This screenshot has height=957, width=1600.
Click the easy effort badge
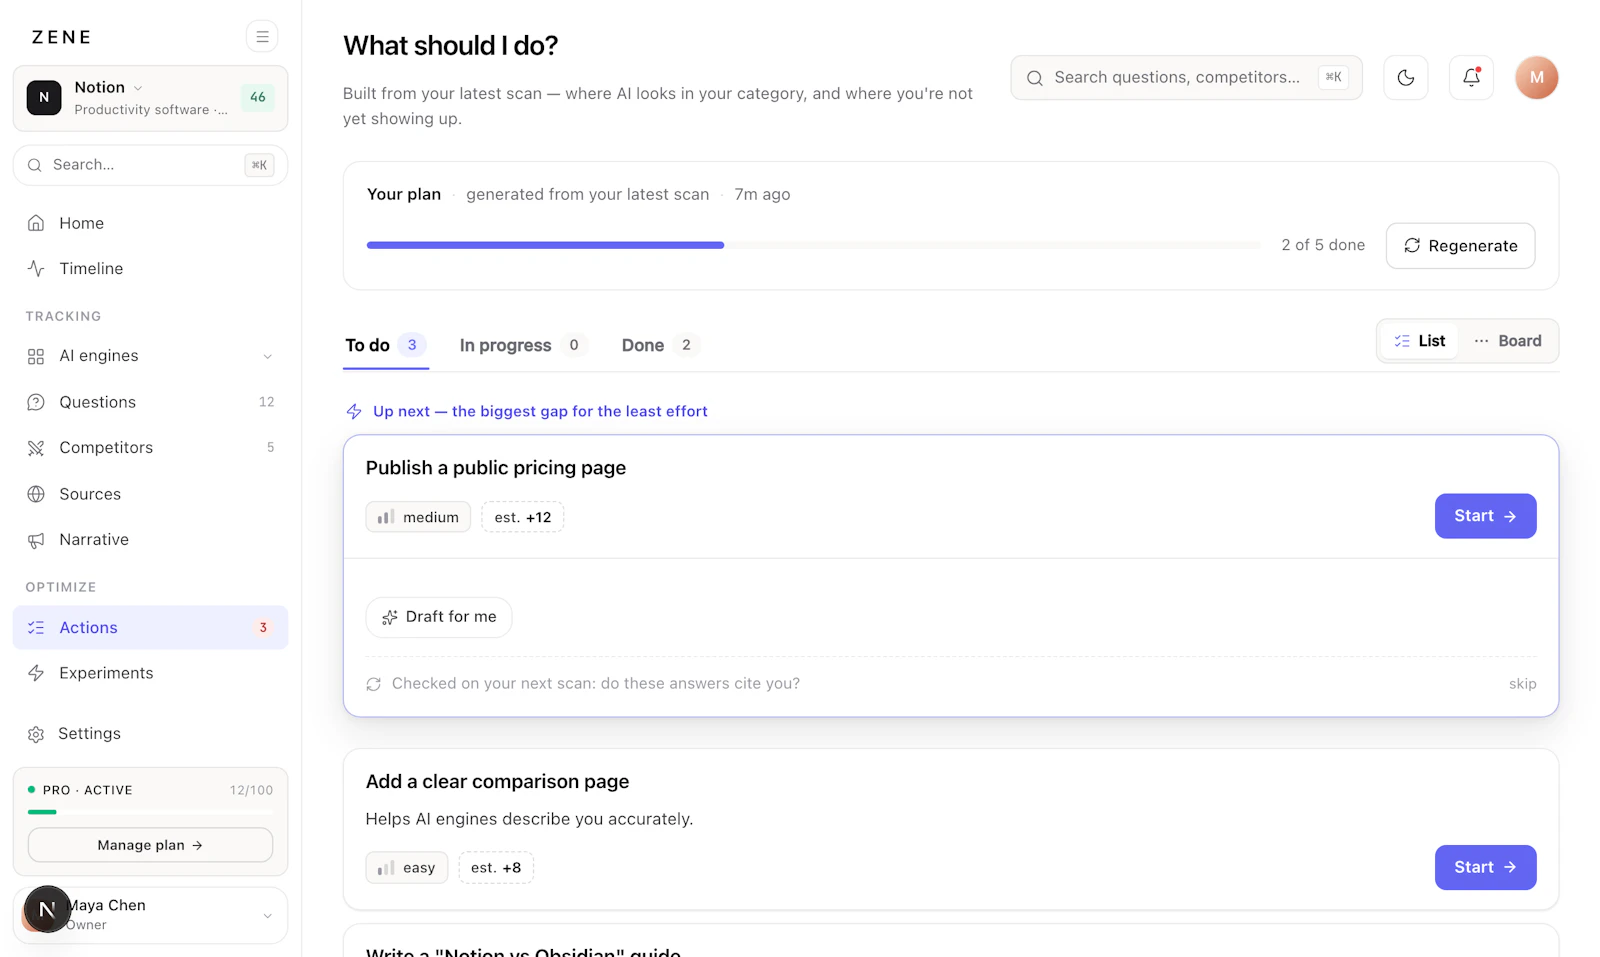pos(407,868)
